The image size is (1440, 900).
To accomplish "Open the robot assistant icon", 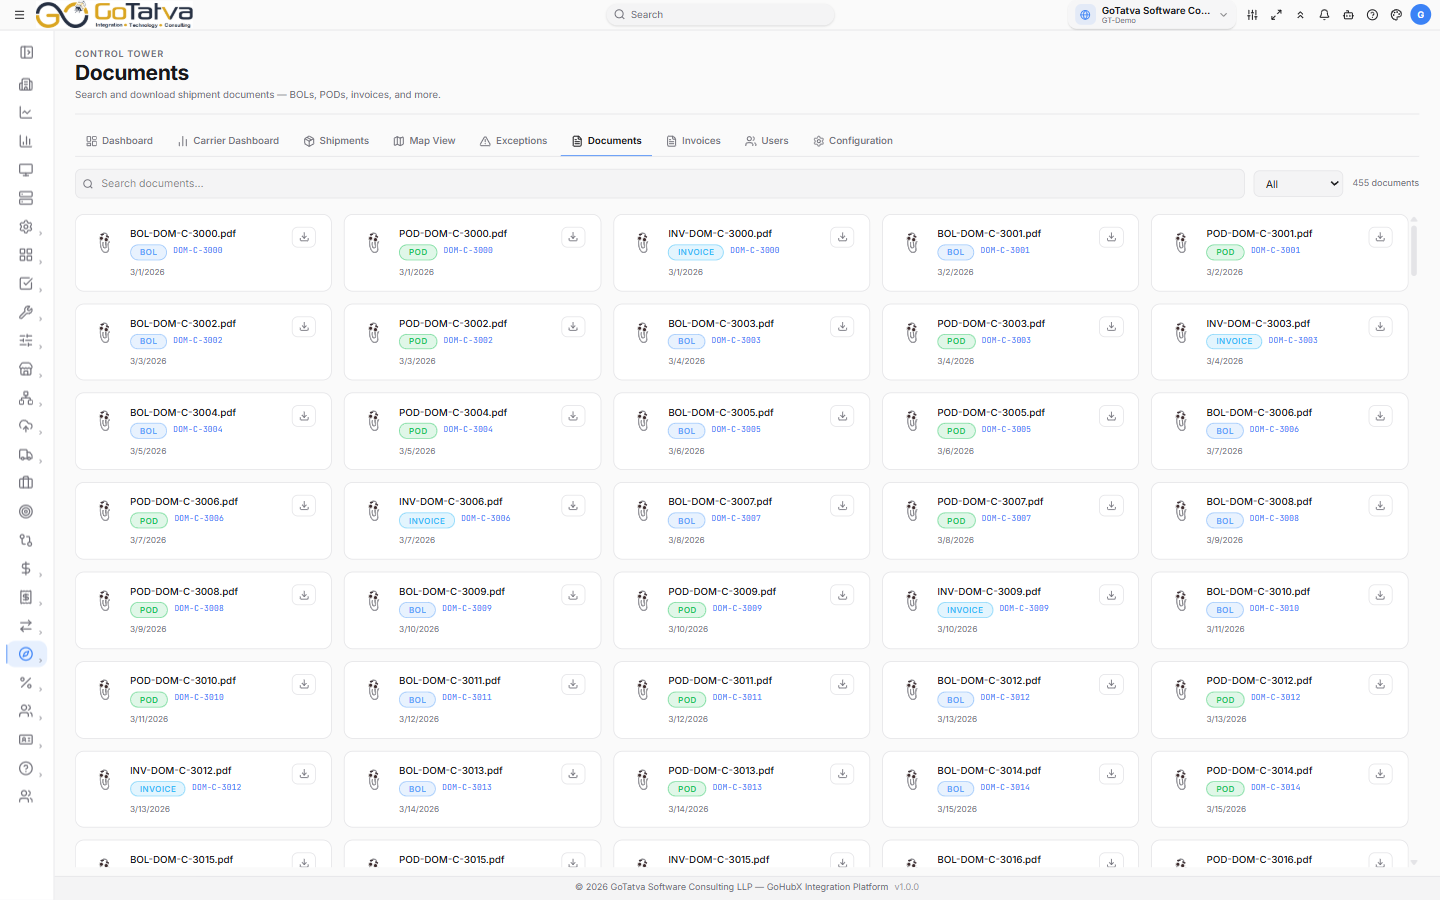I will (x=1348, y=15).
